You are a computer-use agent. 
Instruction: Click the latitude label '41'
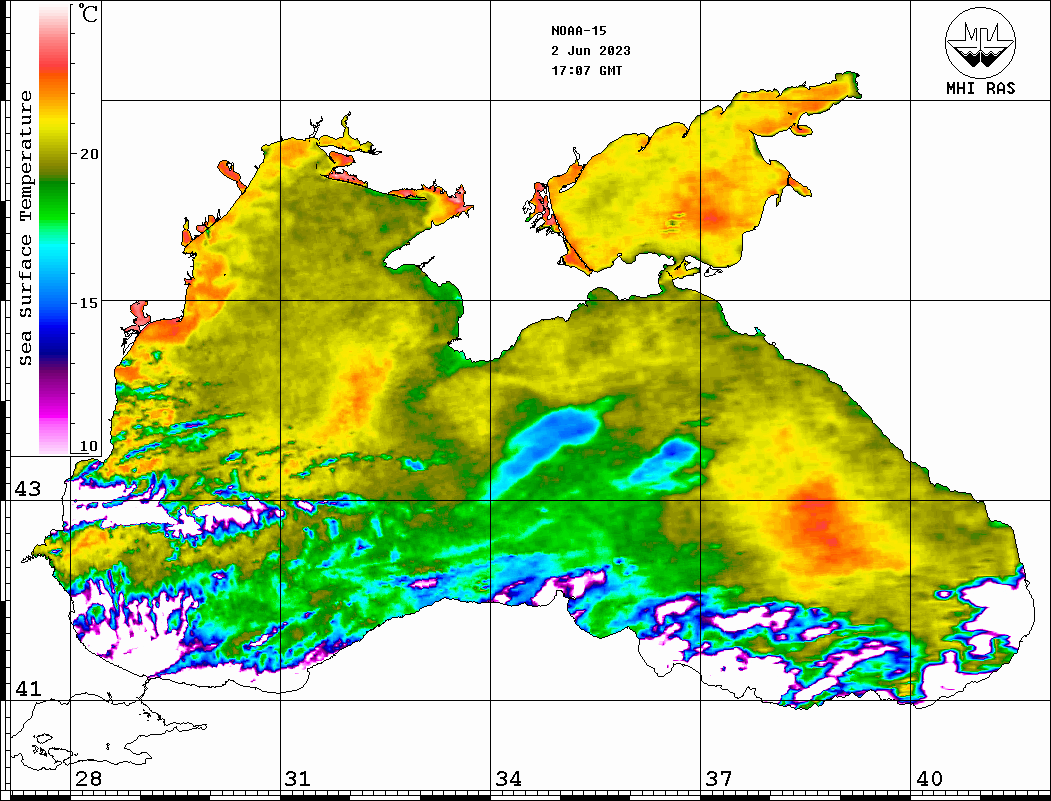pyautogui.click(x=28, y=689)
